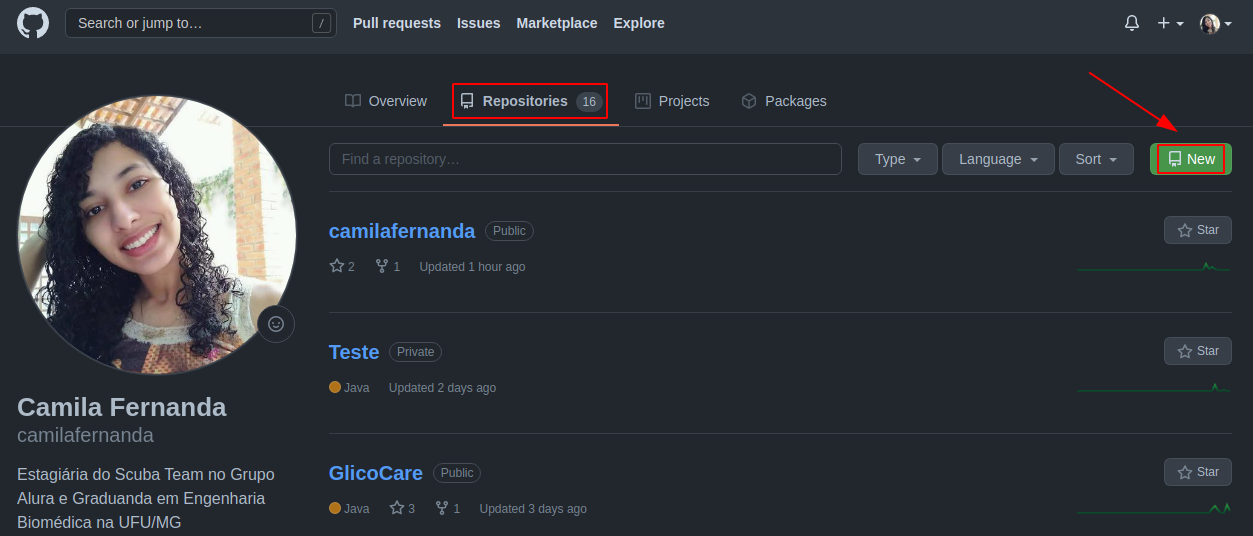Click the set status smiley icon
The width and height of the screenshot is (1253, 536).
point(276,324)
